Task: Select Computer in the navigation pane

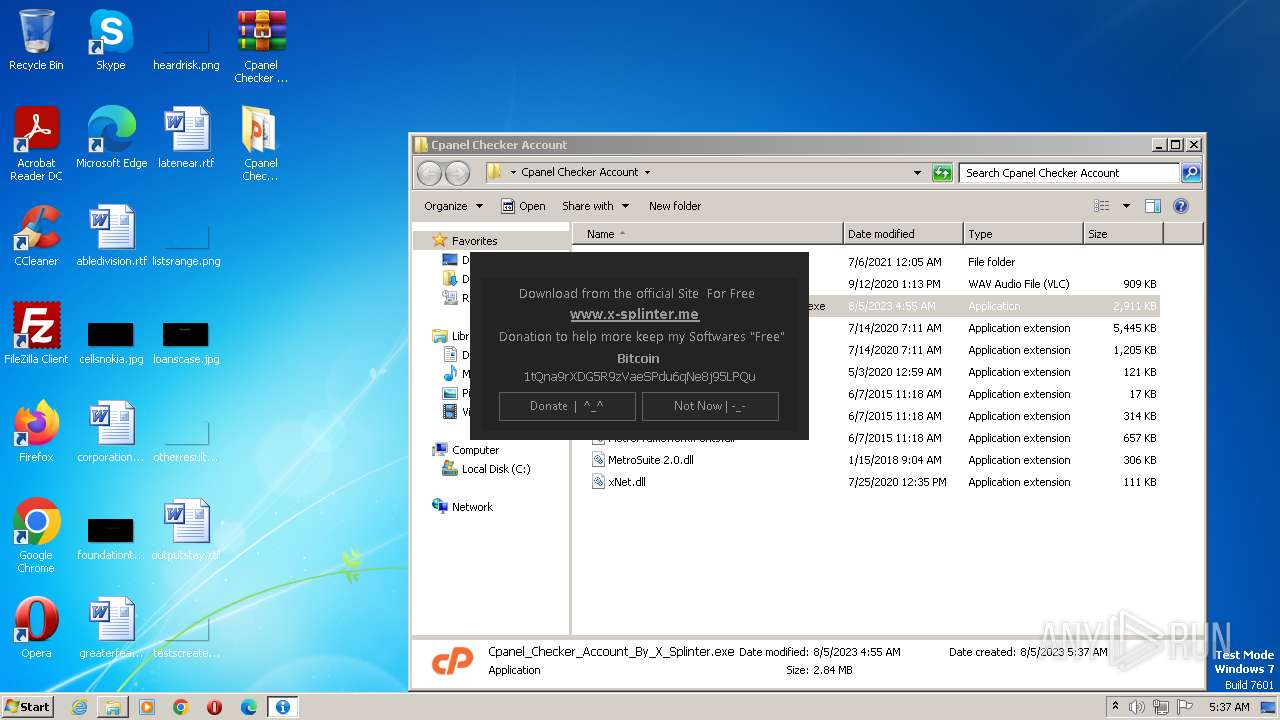Action: tap(475, 450)
